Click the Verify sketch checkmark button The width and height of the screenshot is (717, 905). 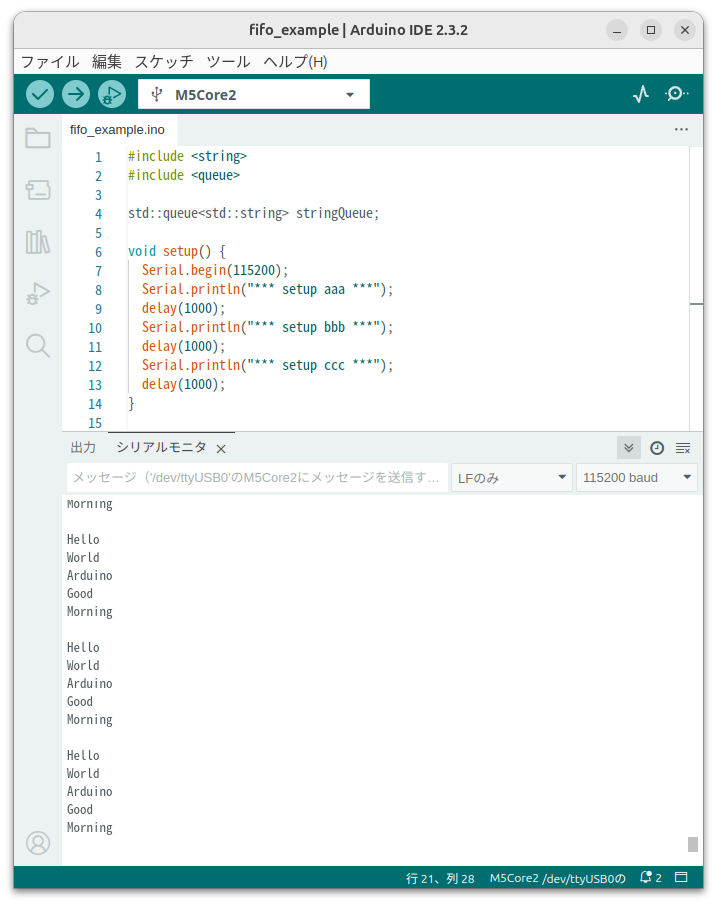click(40, 94)
